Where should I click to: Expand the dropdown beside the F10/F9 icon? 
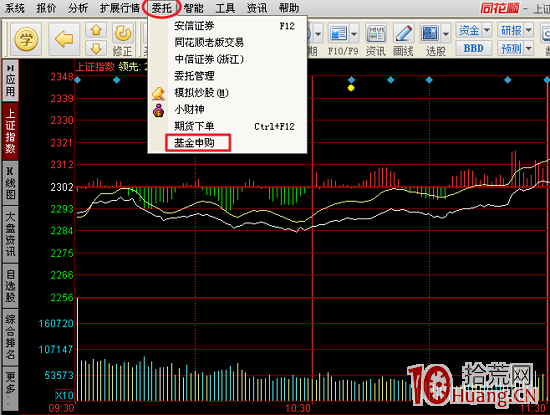pos(354,34)
